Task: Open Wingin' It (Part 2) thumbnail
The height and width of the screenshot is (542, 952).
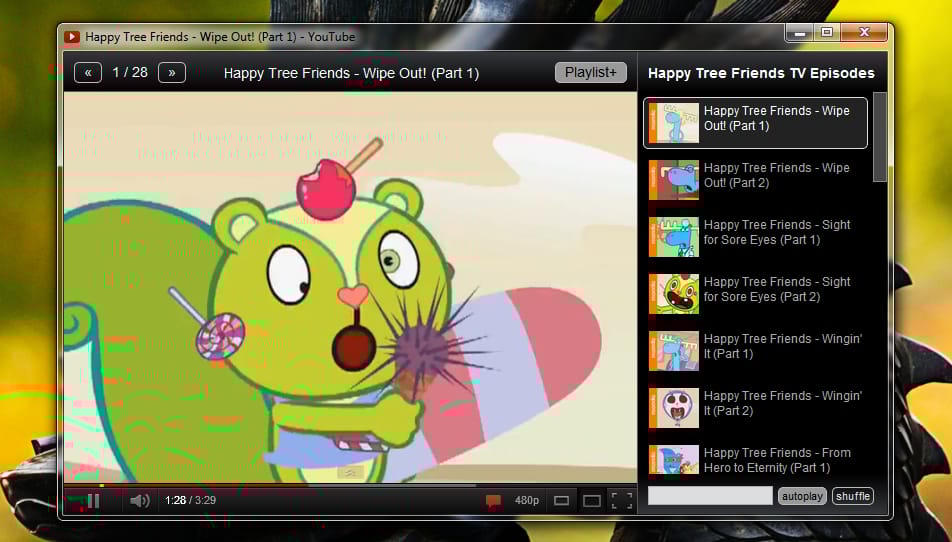Action: tap(674, 408)
